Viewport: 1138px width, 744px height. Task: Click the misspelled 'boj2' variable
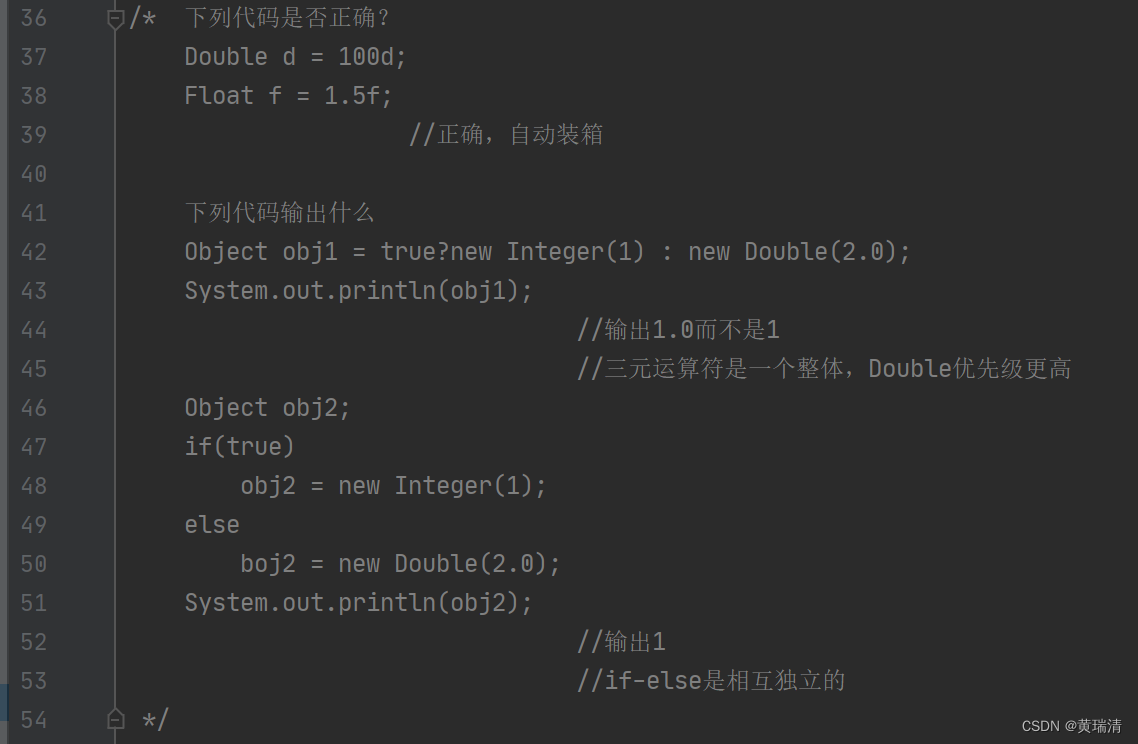(x=268, y=564)
